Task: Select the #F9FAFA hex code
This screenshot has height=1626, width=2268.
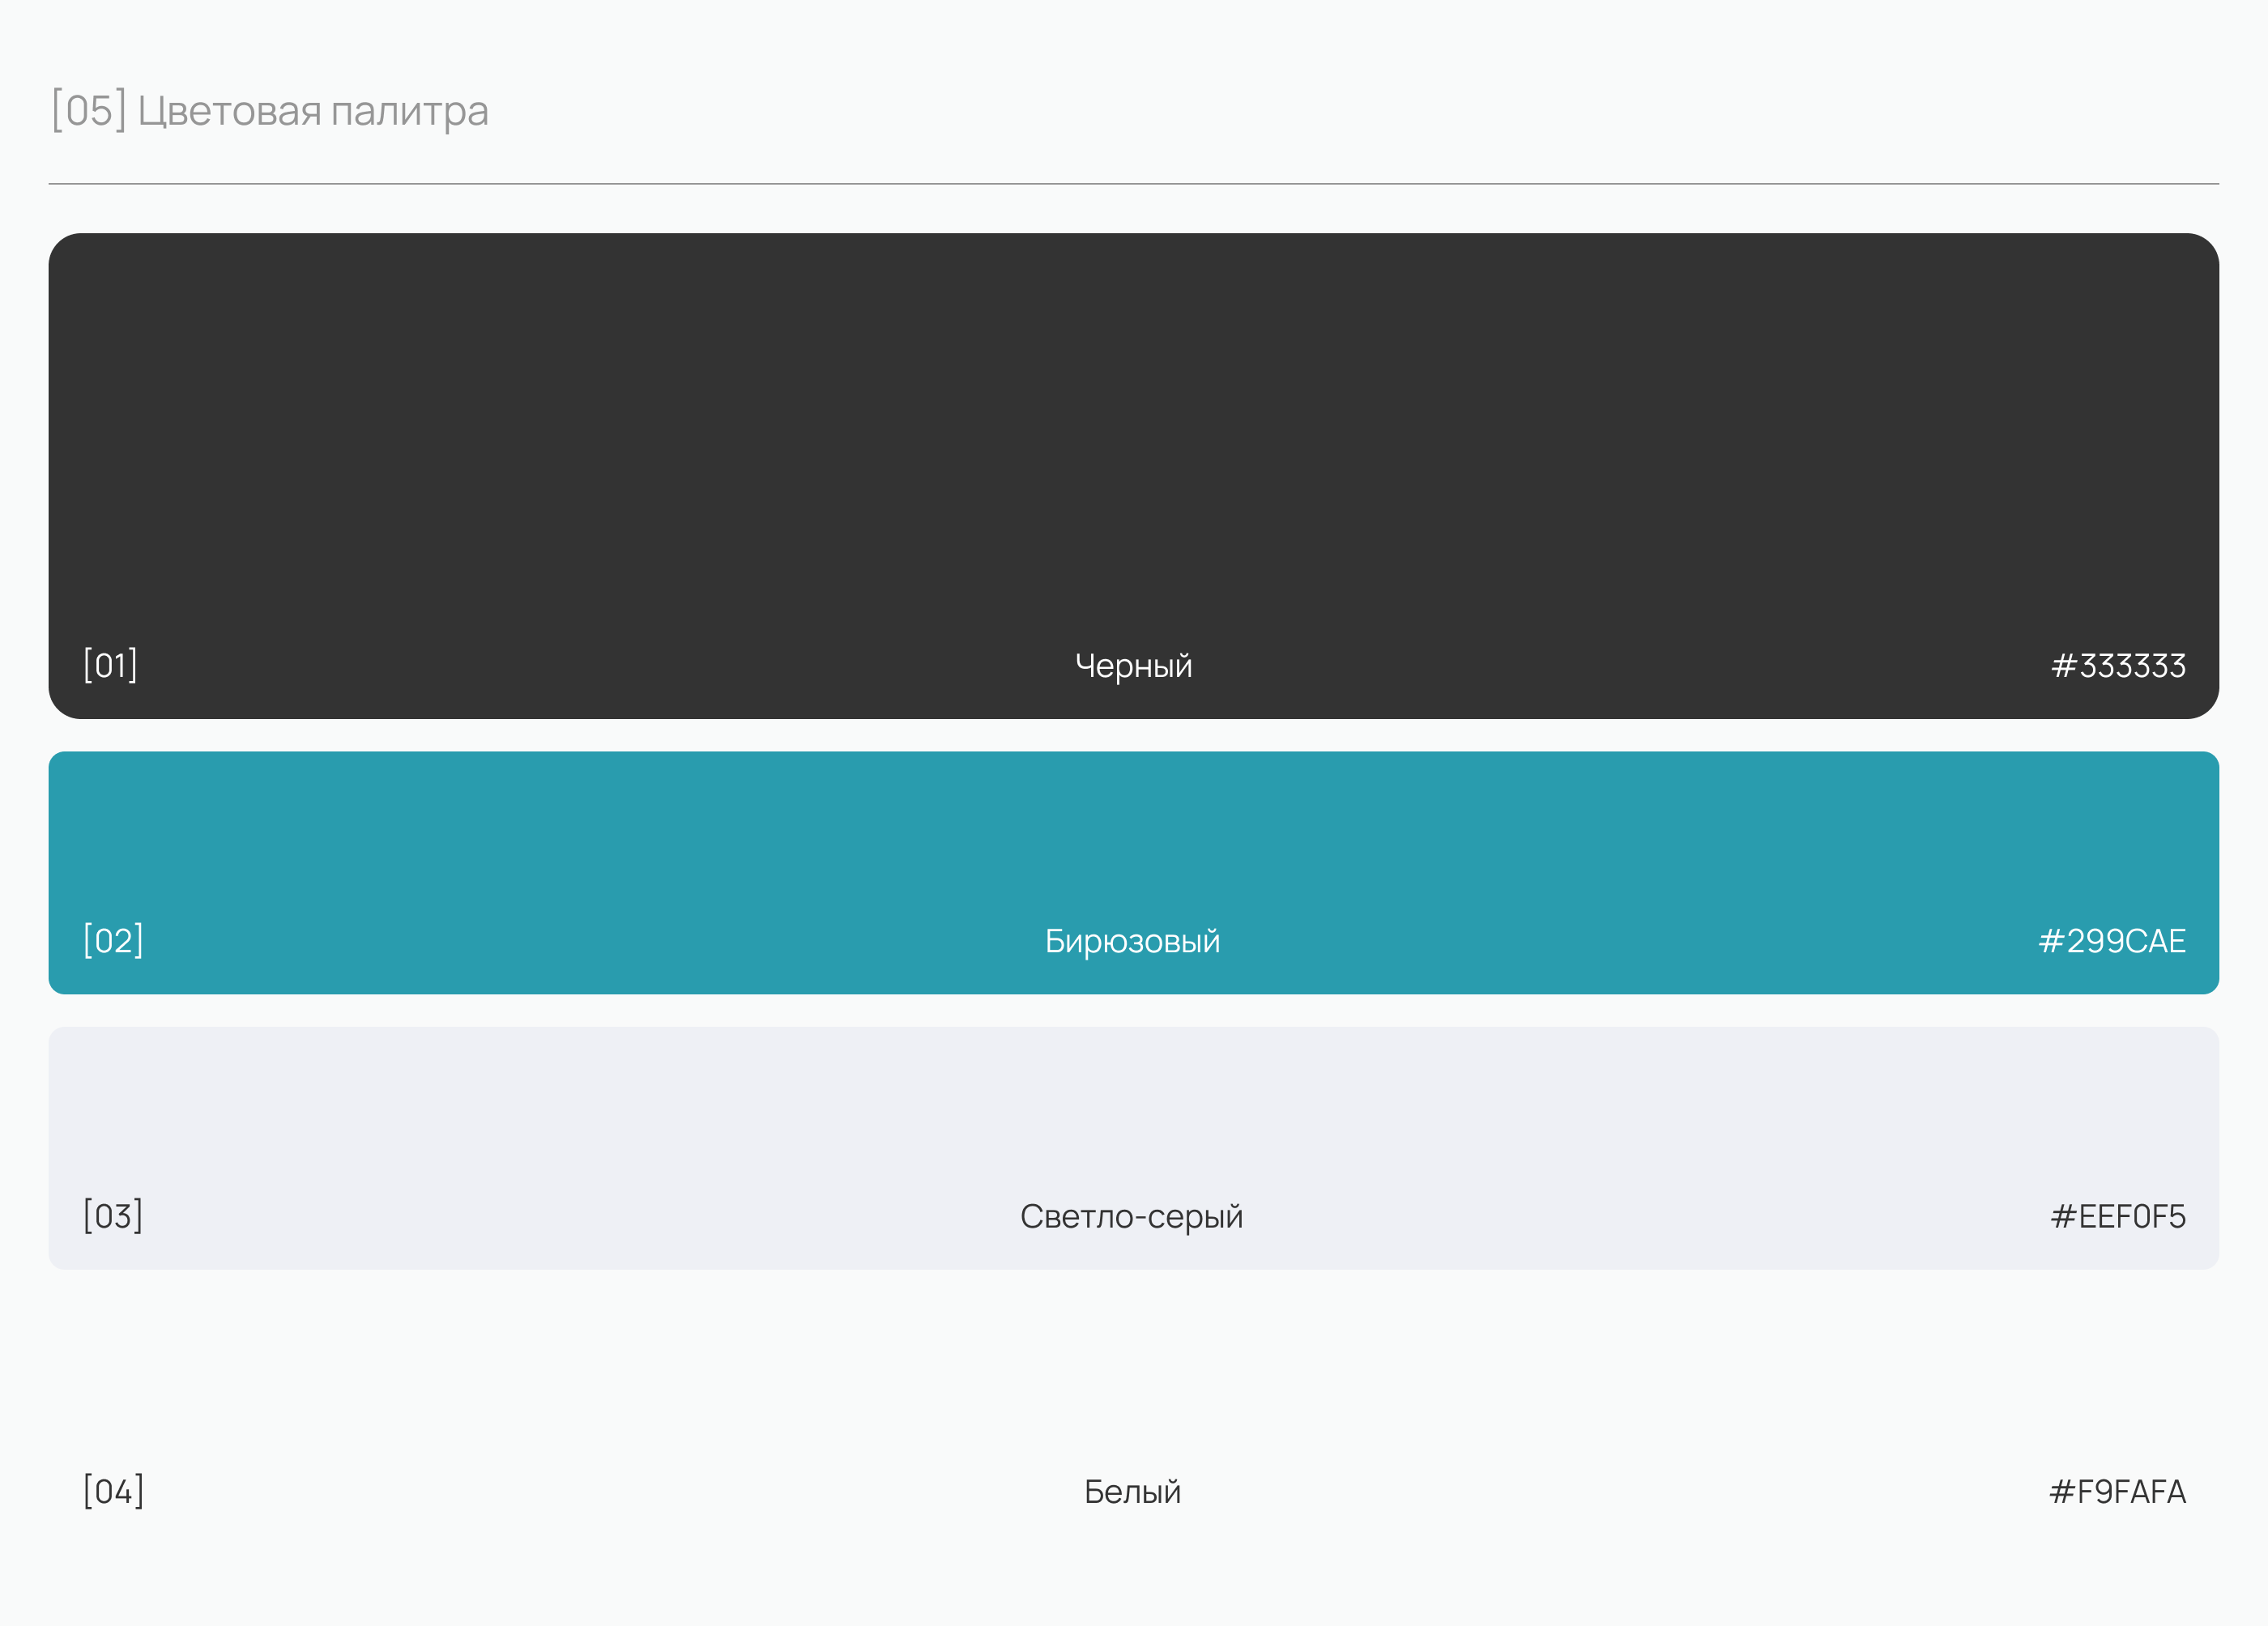Action: click(x=2117, y=1492)
